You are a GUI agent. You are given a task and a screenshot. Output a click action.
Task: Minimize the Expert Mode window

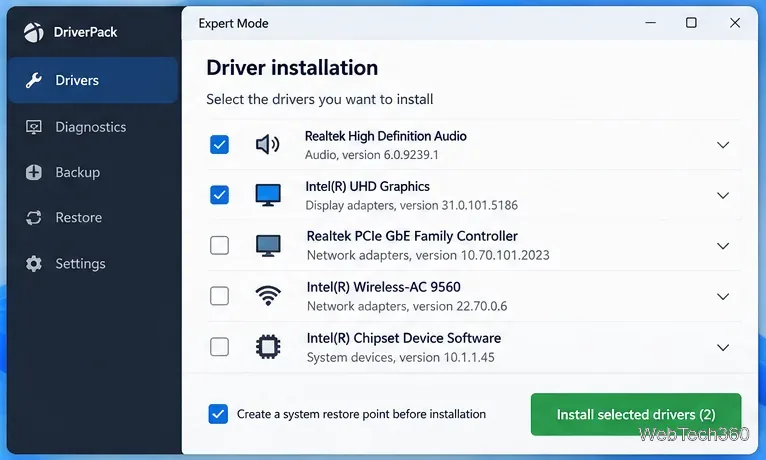[650, 22]
